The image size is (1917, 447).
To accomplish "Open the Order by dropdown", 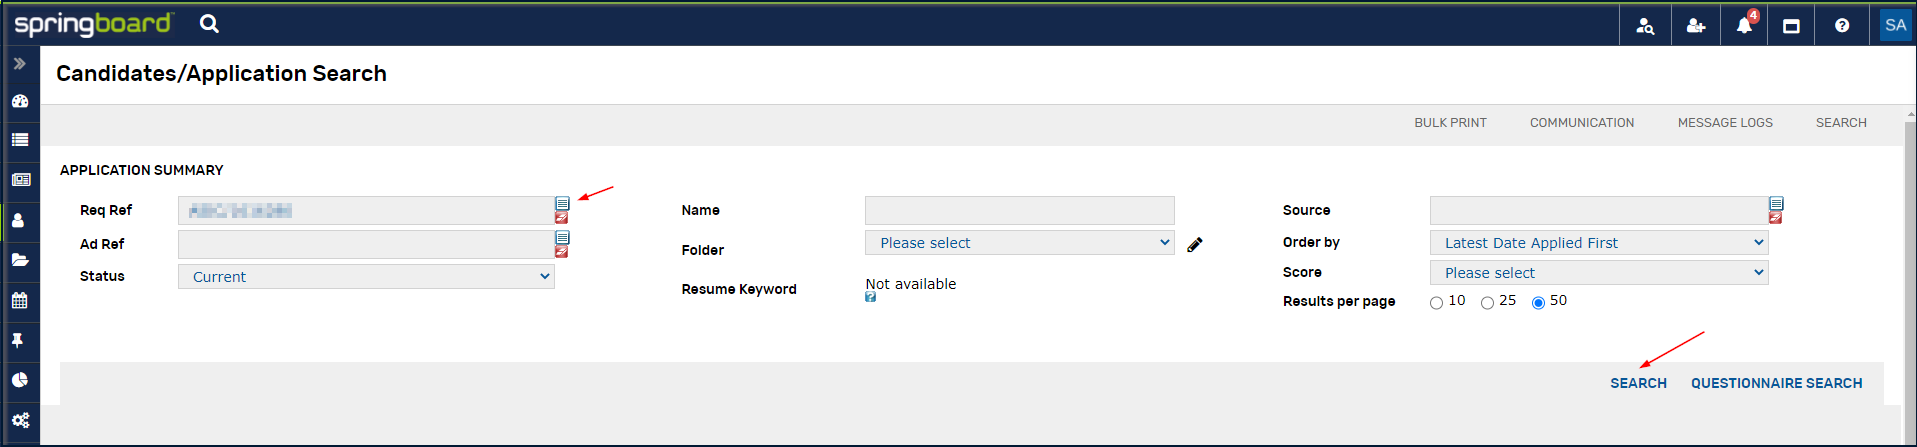I will 1599,243.
